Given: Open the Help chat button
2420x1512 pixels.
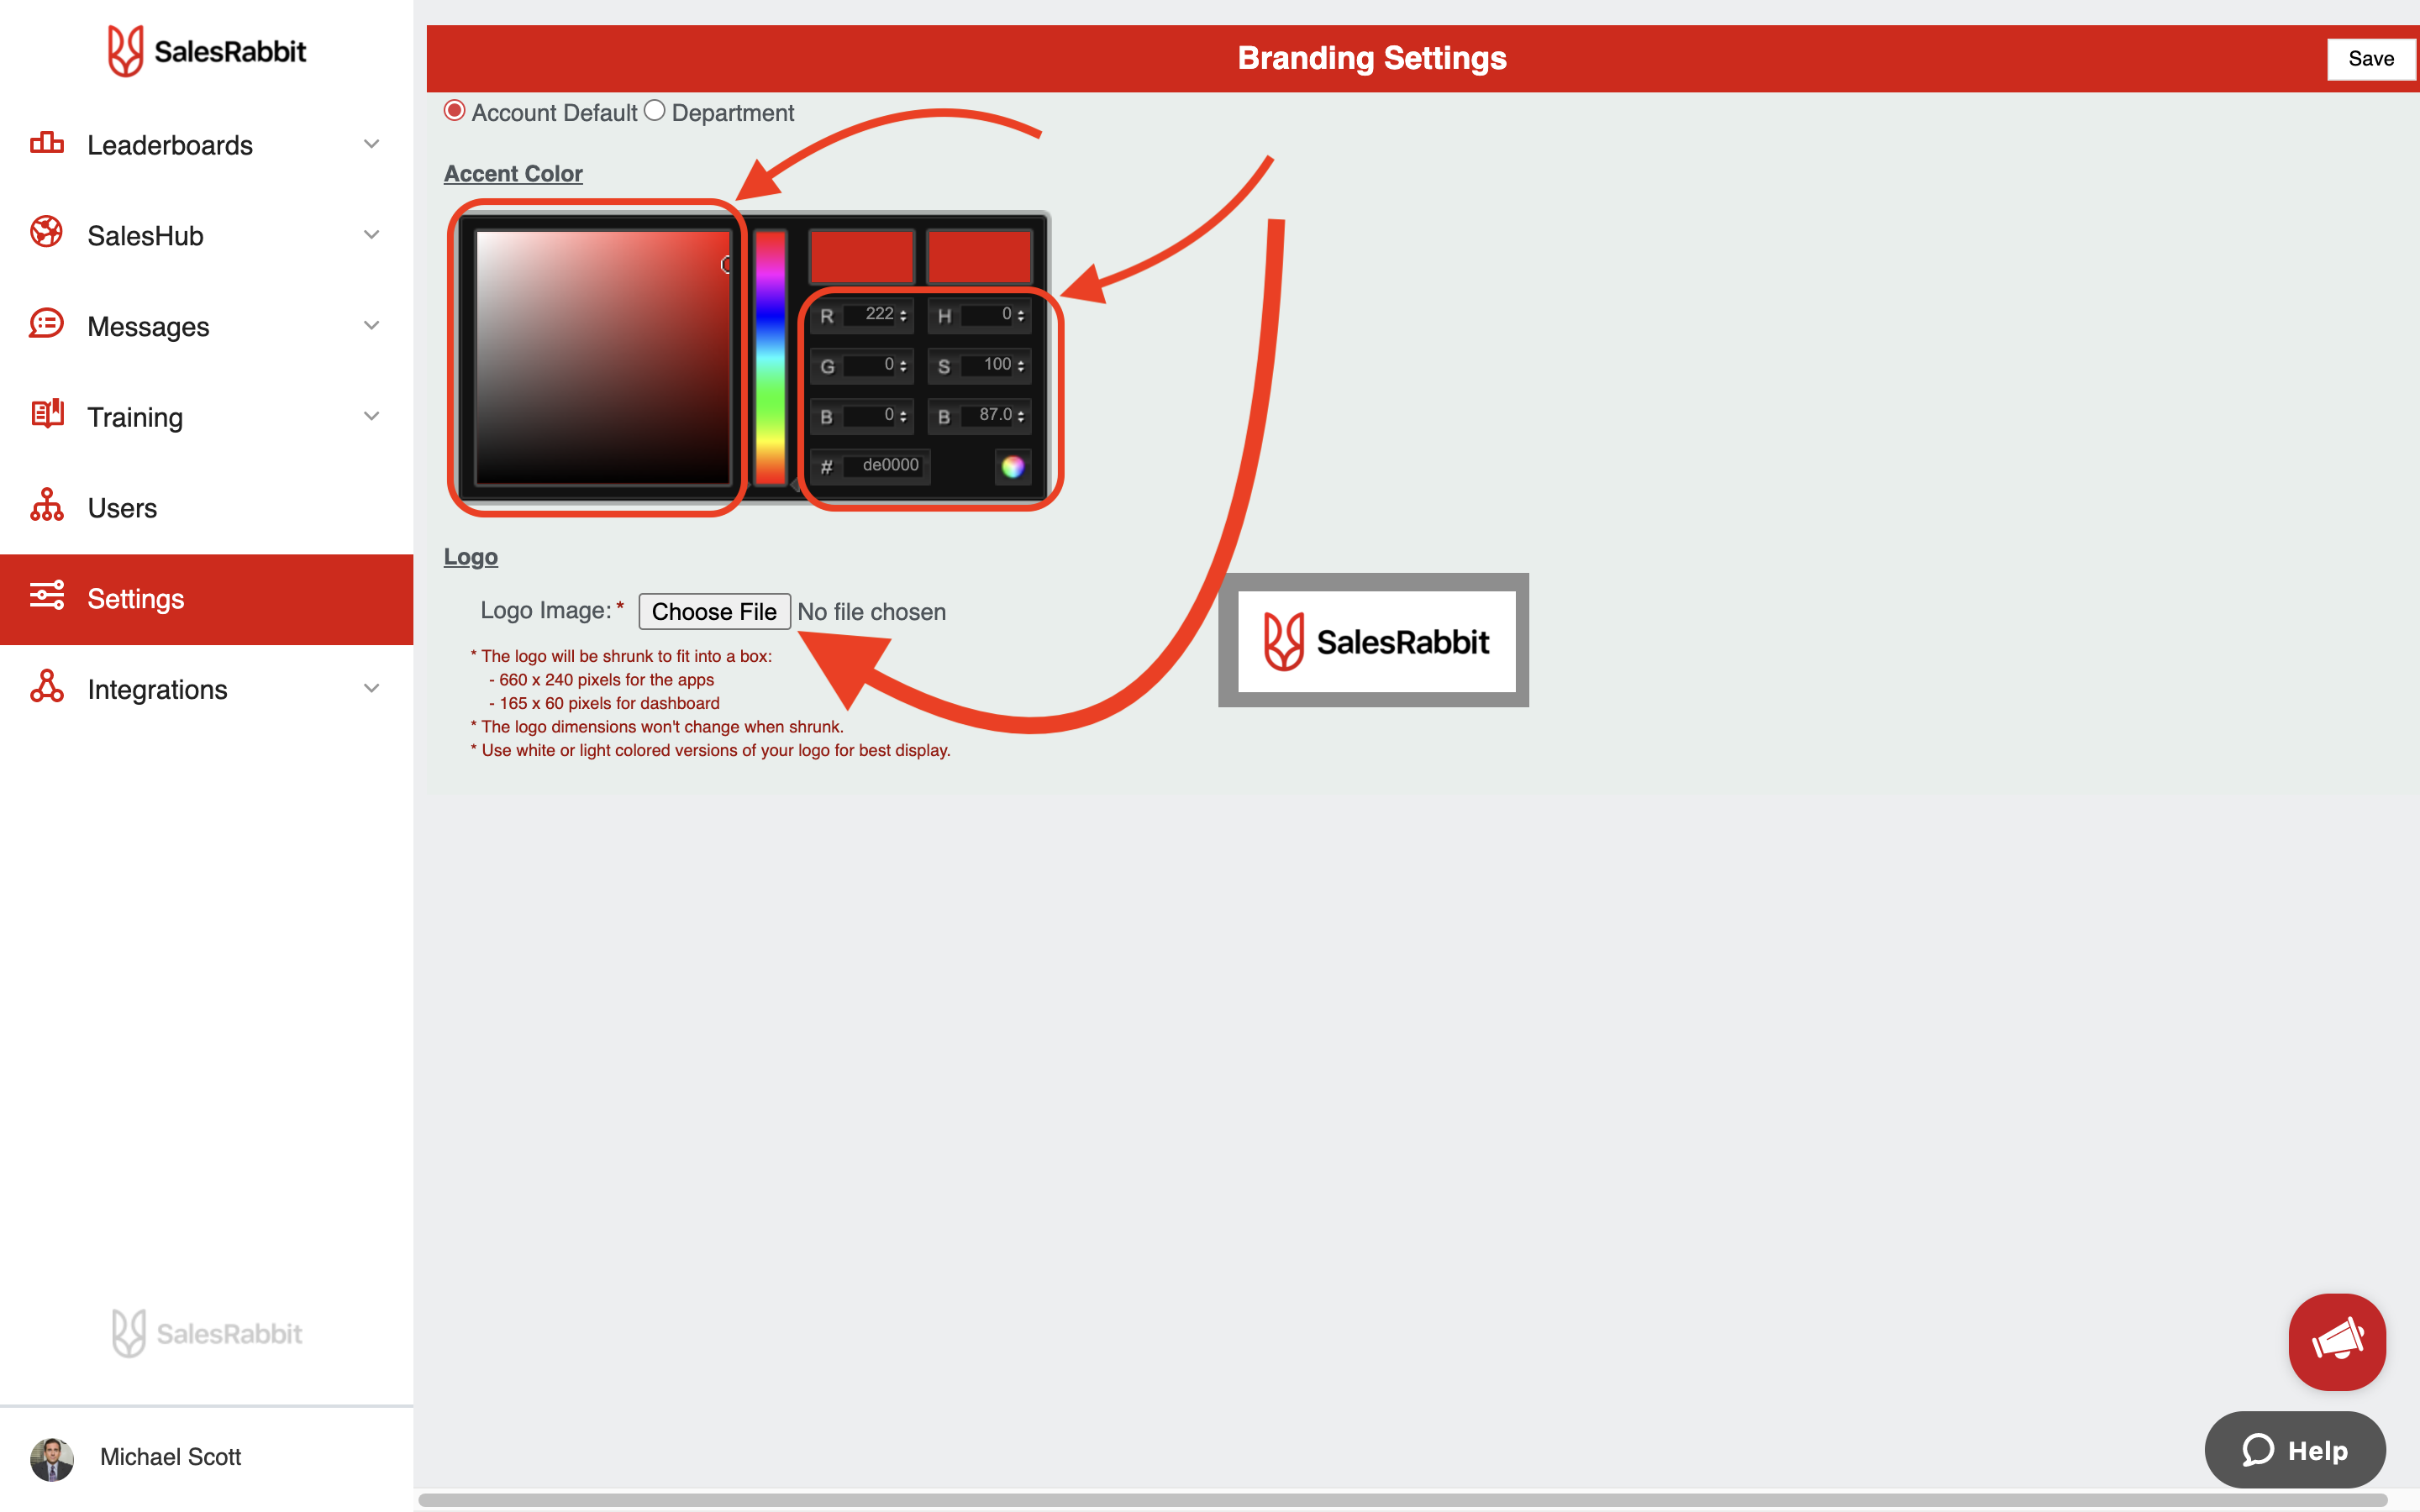Looking at the screenshot, I should [x=2294, y=1449].
